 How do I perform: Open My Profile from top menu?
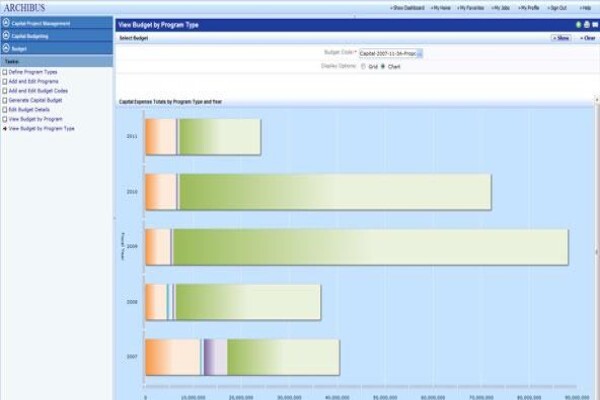click(x=528, y=8)
